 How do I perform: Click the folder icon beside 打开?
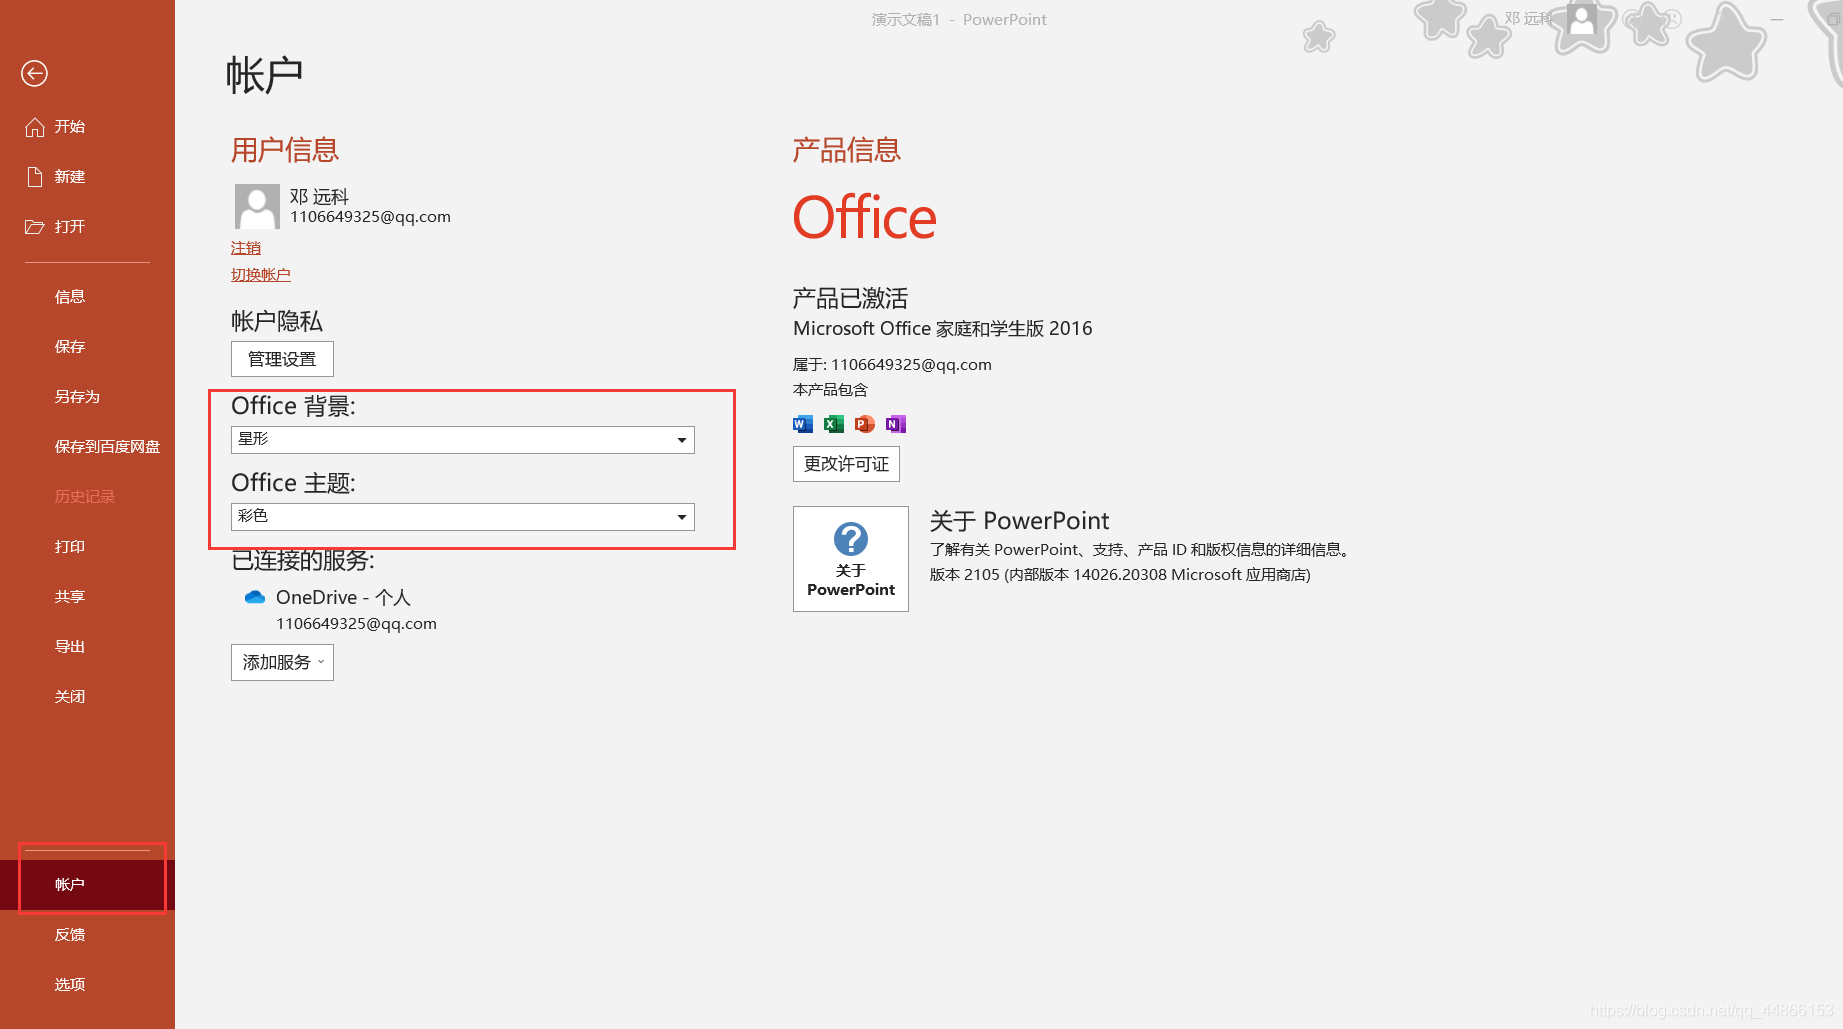[35, 227]
